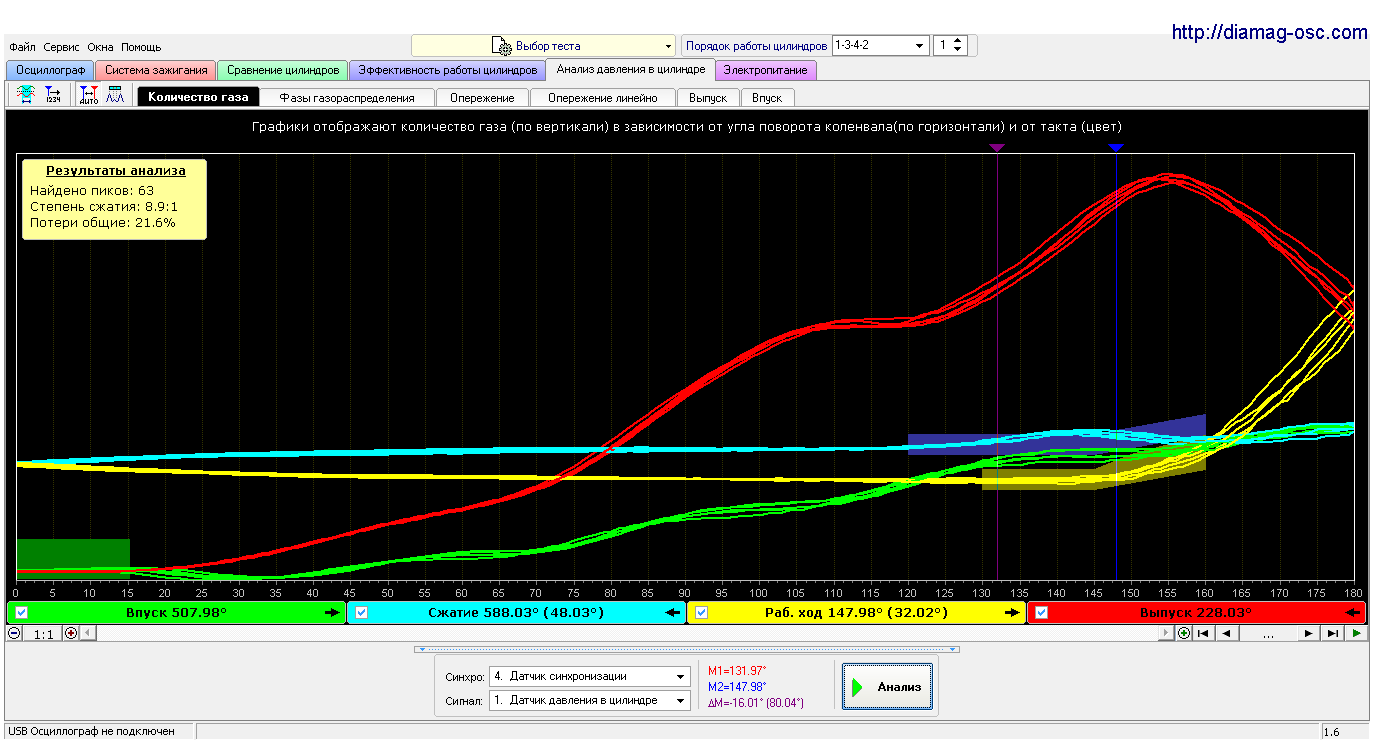Jump to last frame button
This screenshot has width=1382, height=744.
click(x=1332, y=633)
